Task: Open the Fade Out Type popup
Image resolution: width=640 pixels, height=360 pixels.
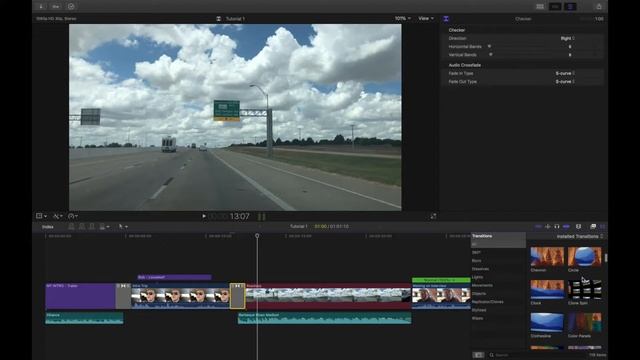Action: (x=565, y=82)
